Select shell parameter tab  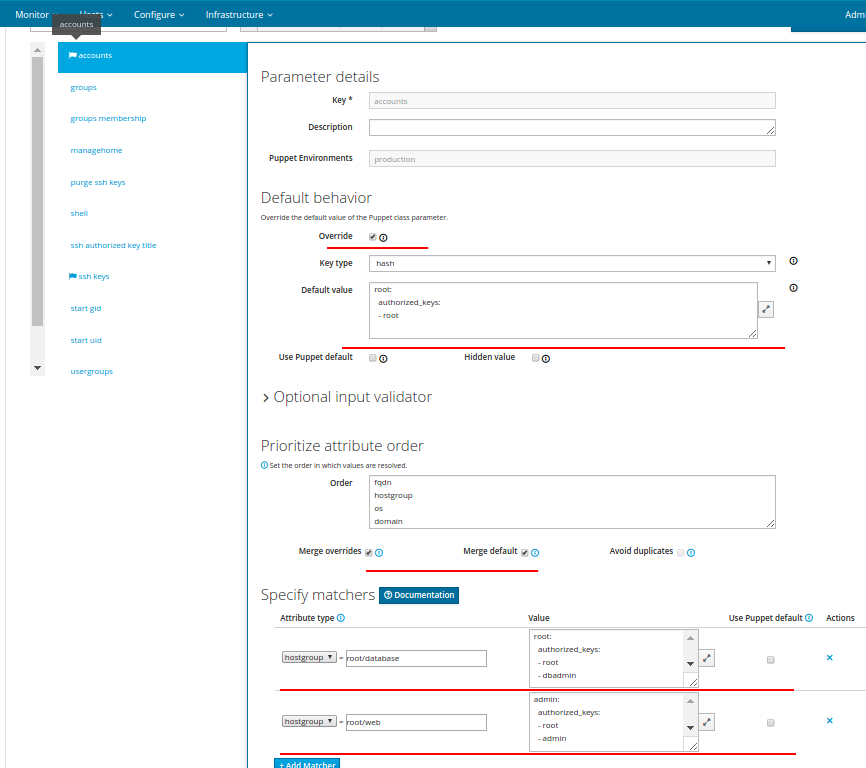click(x=79, y=213)
